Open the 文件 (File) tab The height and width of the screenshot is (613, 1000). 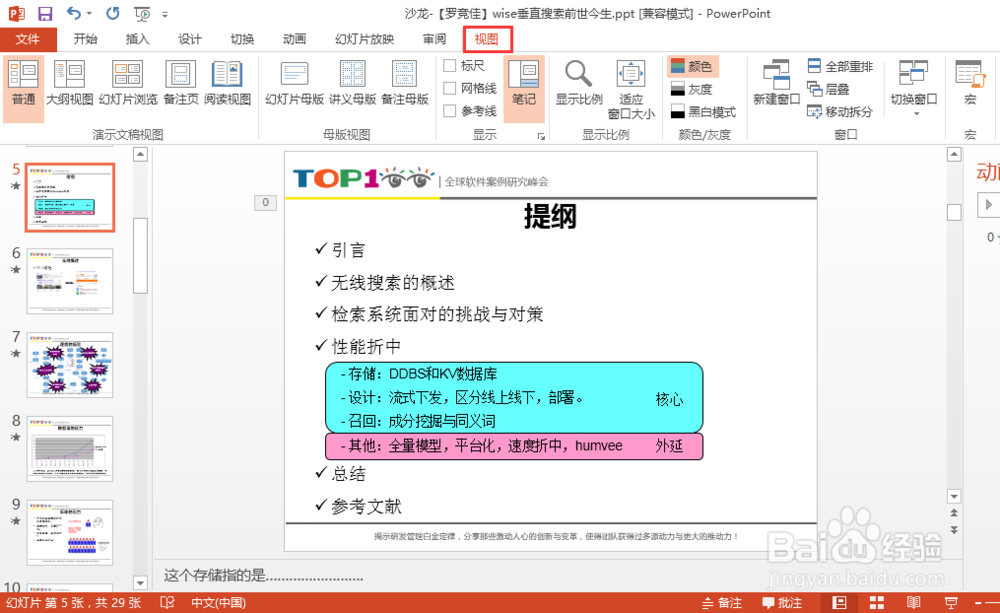click(29, 39)
